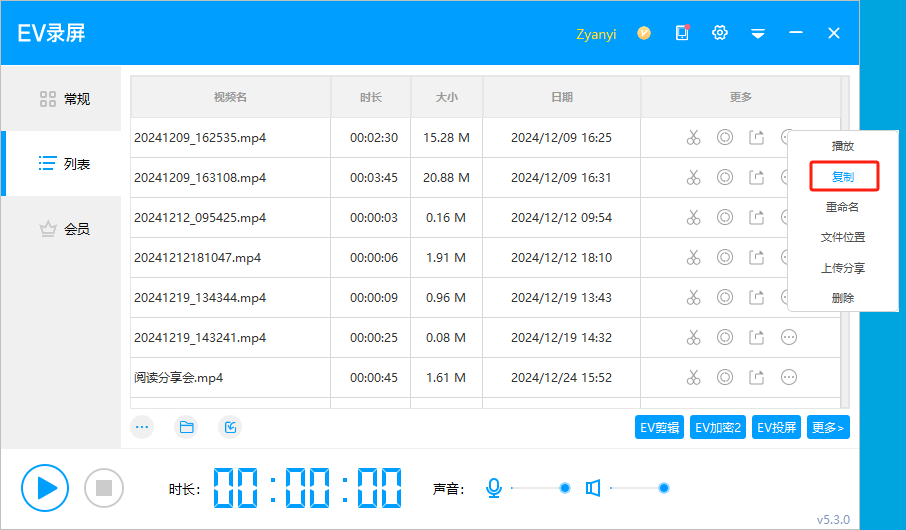This screenshot has height=530, width=906.
Task: Select the 20241212181047.mp4 file row
Action: pos(230,258)
